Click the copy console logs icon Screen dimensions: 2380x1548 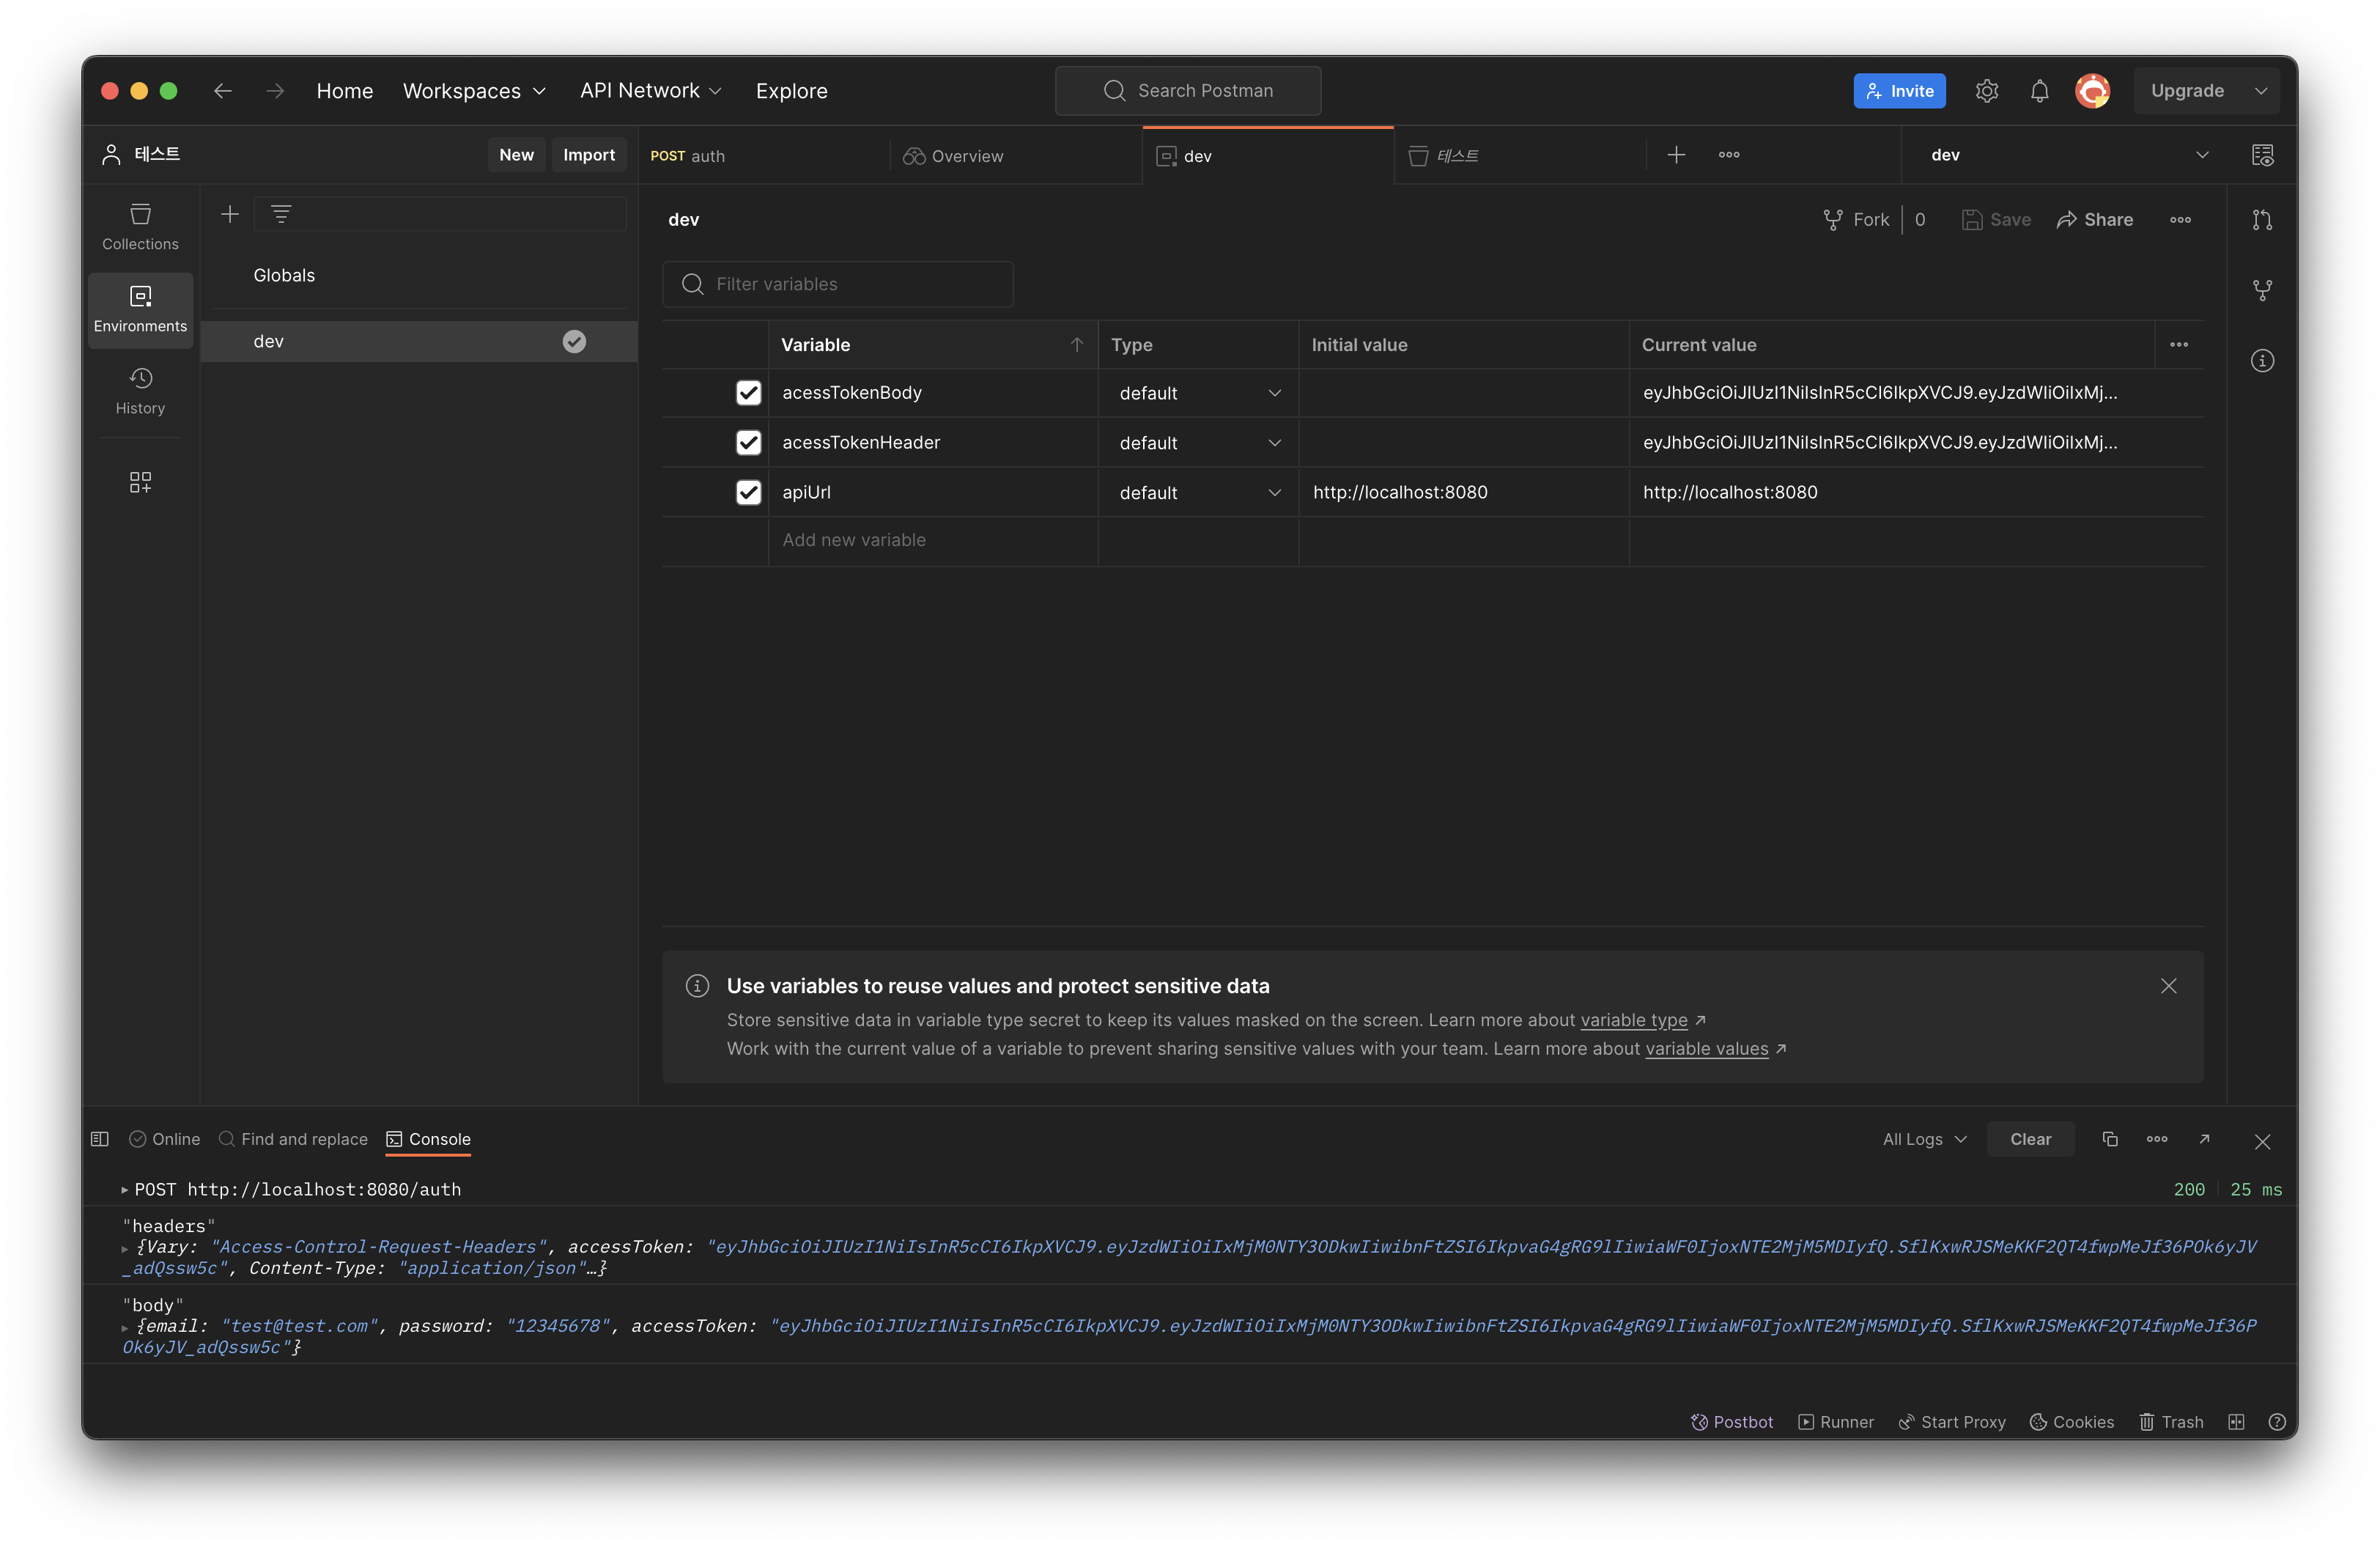click(x=2110, y=1139)
